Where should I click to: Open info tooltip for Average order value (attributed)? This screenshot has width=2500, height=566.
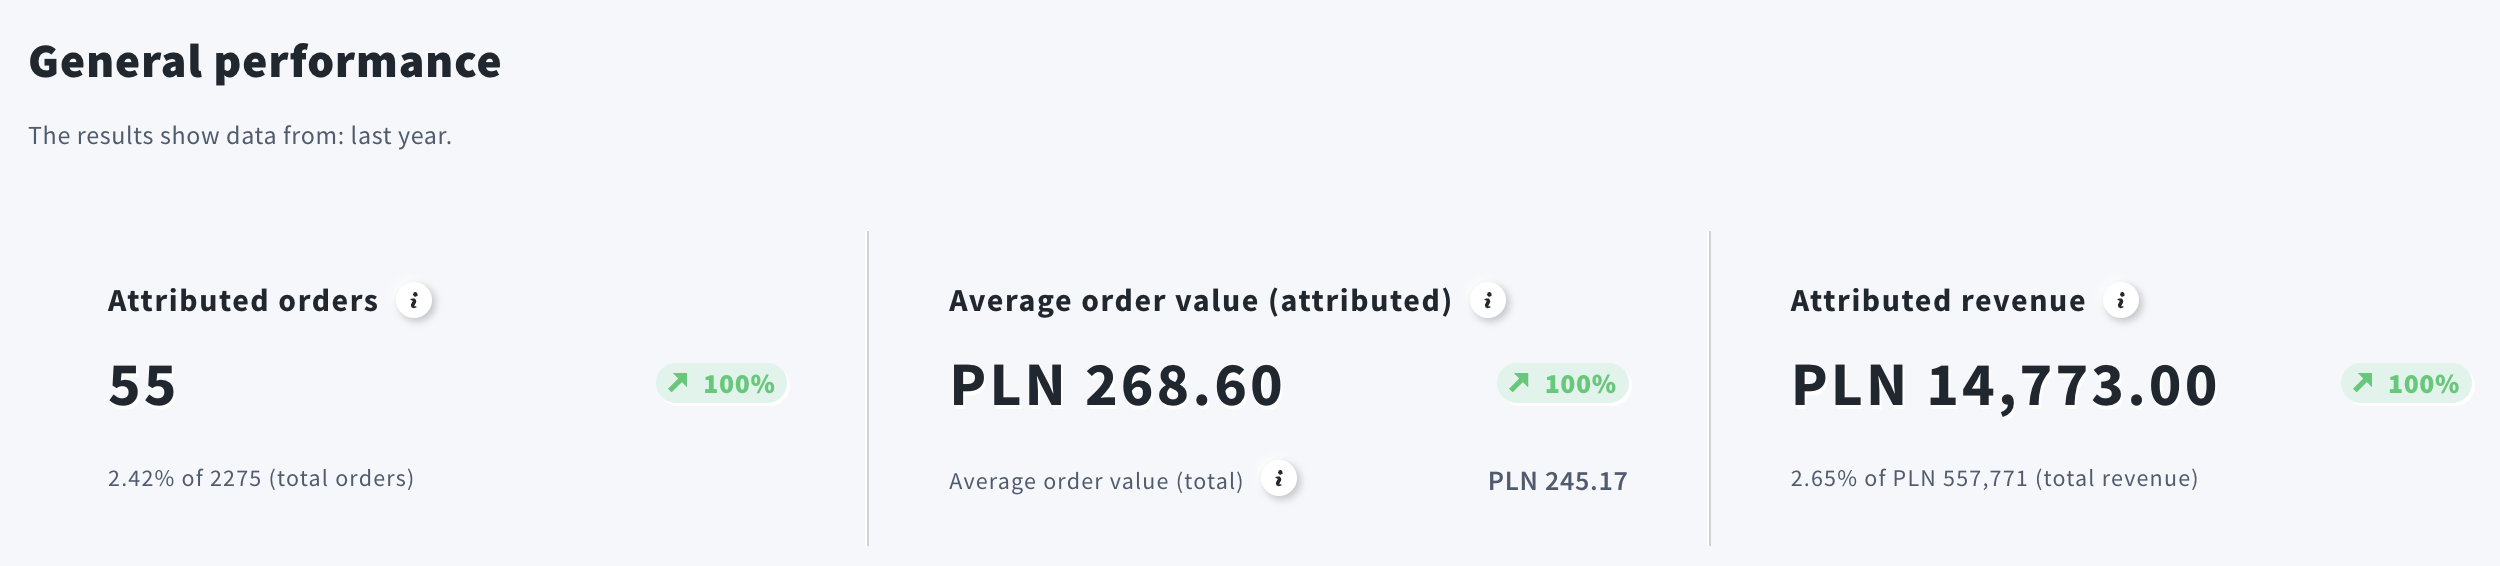coord(1487,300)
